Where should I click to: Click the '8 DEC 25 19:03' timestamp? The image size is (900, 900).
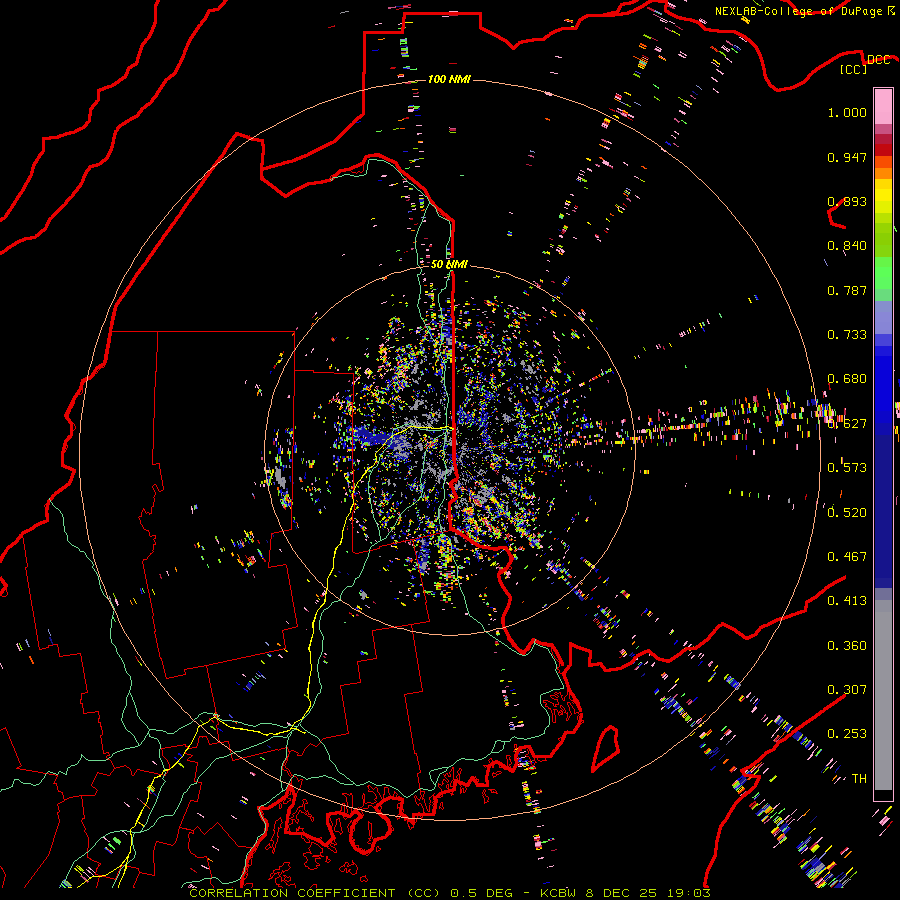[x=648, y=893]
